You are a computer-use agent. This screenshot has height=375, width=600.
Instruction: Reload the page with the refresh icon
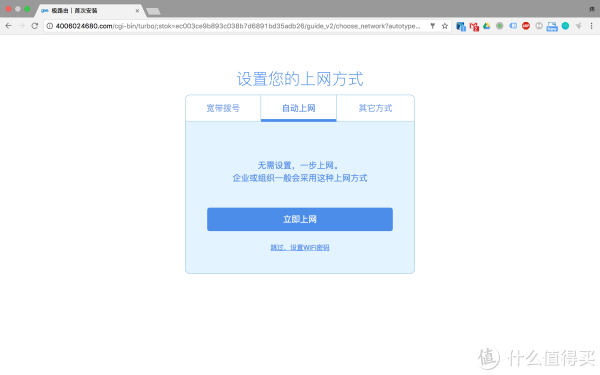(34, 26)
